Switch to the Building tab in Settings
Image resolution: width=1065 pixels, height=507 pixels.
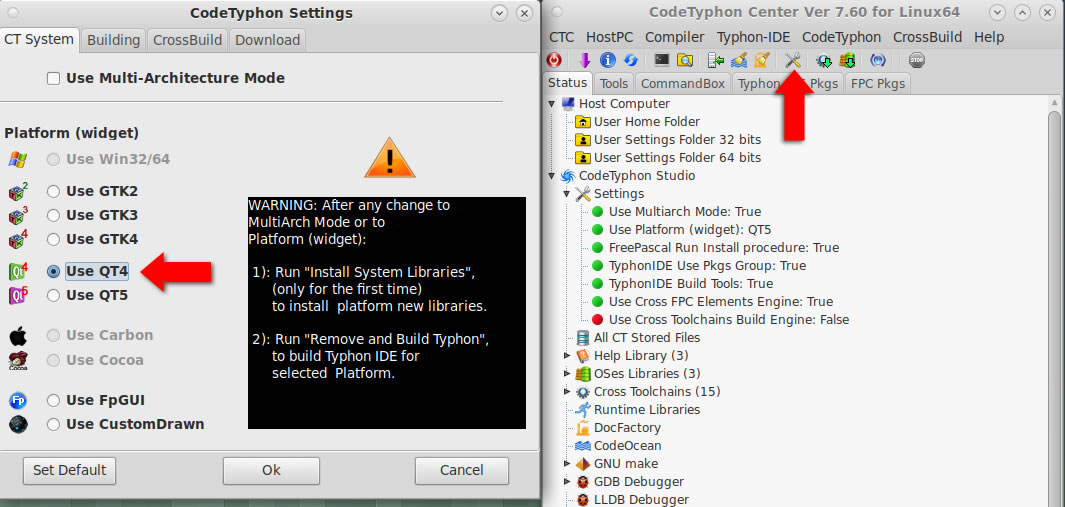coord(113,40)
